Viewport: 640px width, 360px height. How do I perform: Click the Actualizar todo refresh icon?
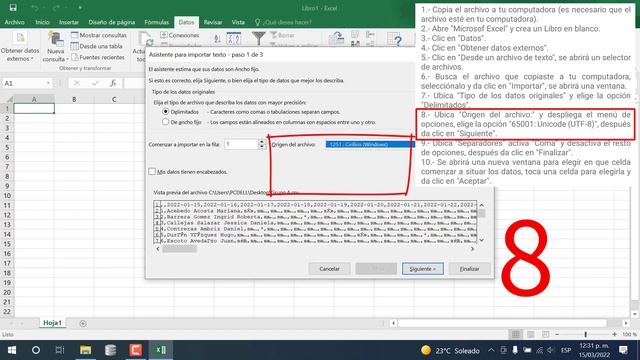(x=145, y=39)
